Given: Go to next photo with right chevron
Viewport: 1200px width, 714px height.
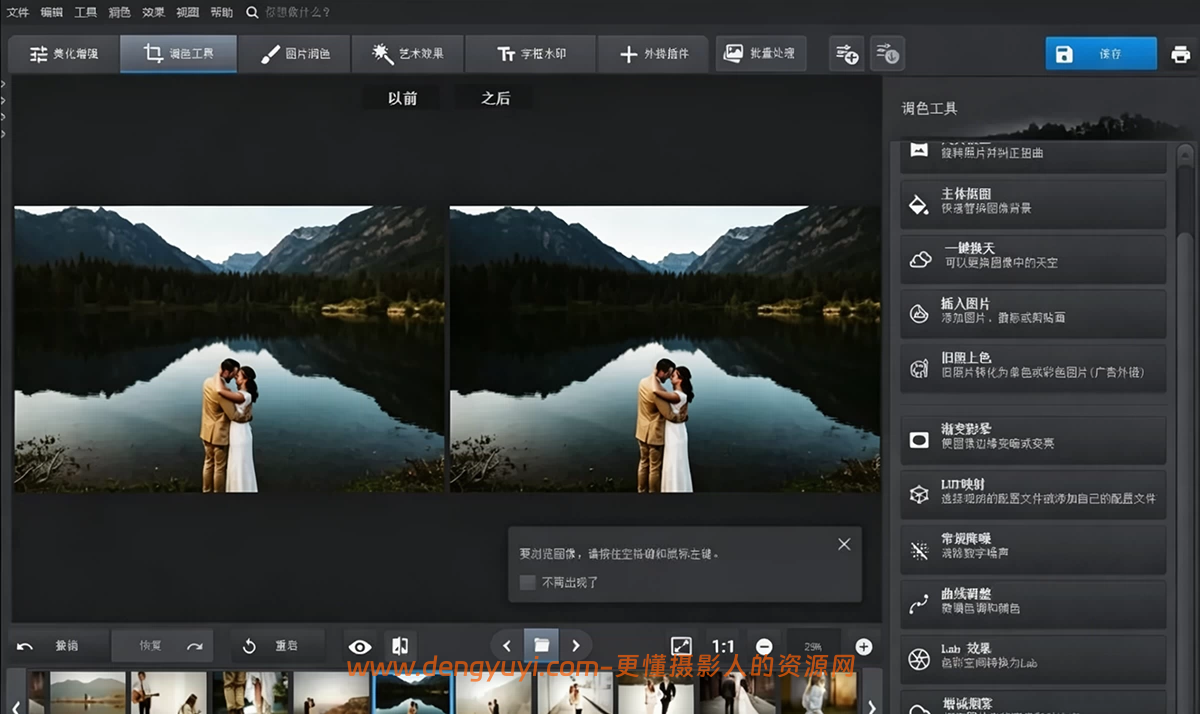Looking at the screenshot, I should coord(576,646).
